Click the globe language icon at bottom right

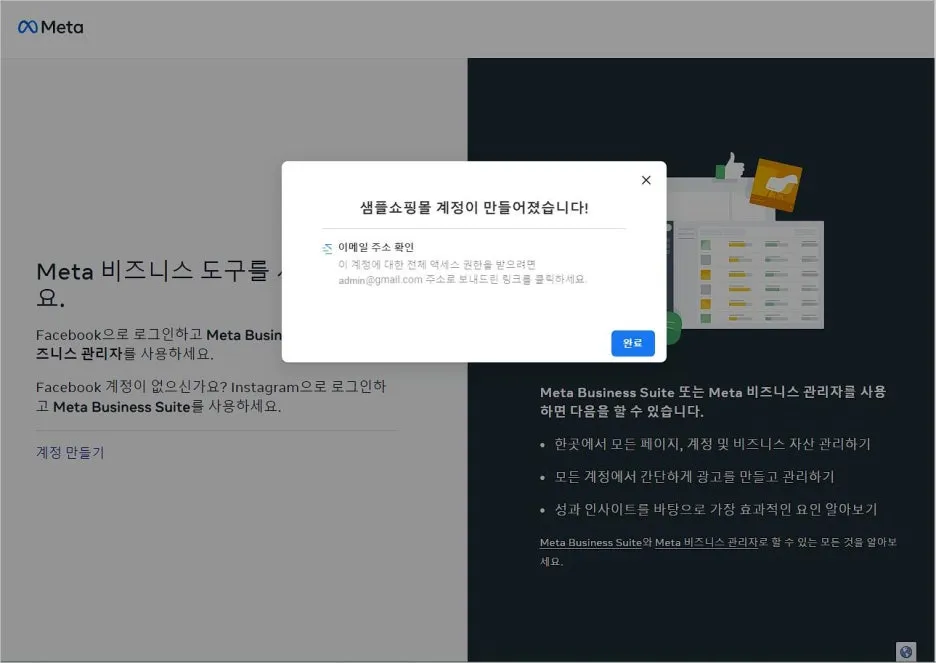click(x=906, y=652)
